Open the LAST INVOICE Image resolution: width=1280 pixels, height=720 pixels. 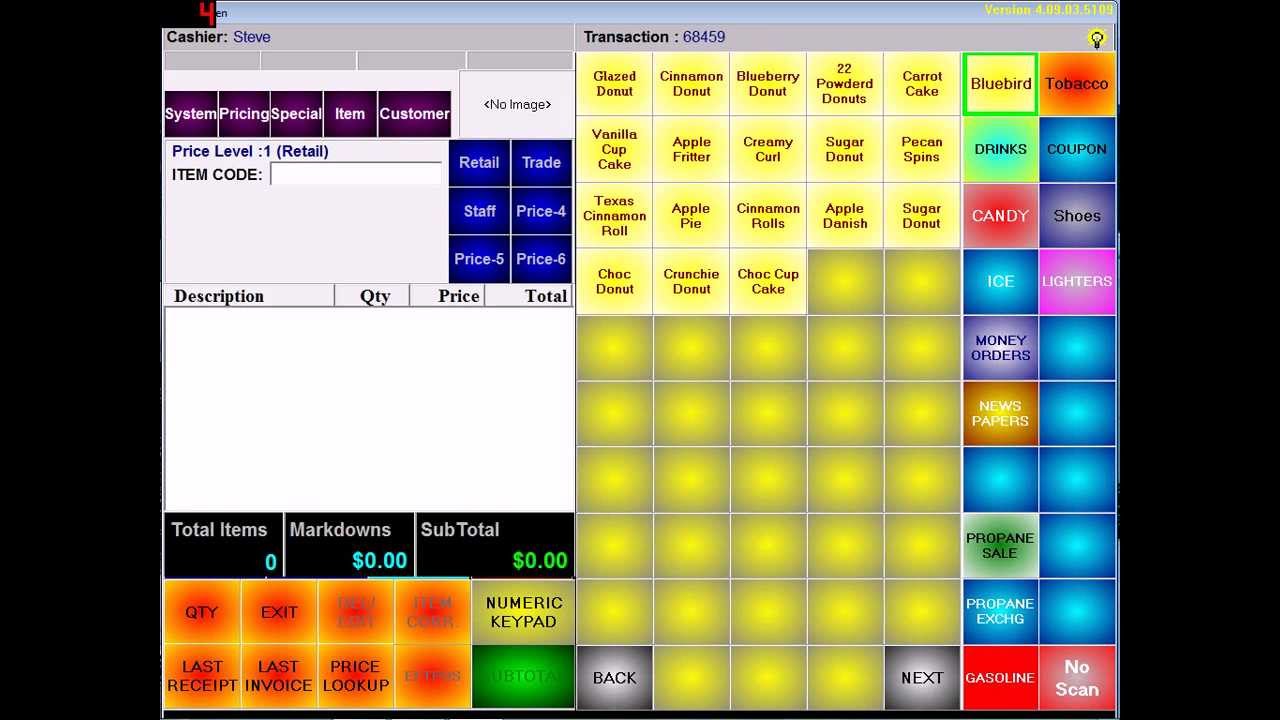(279, 676)
